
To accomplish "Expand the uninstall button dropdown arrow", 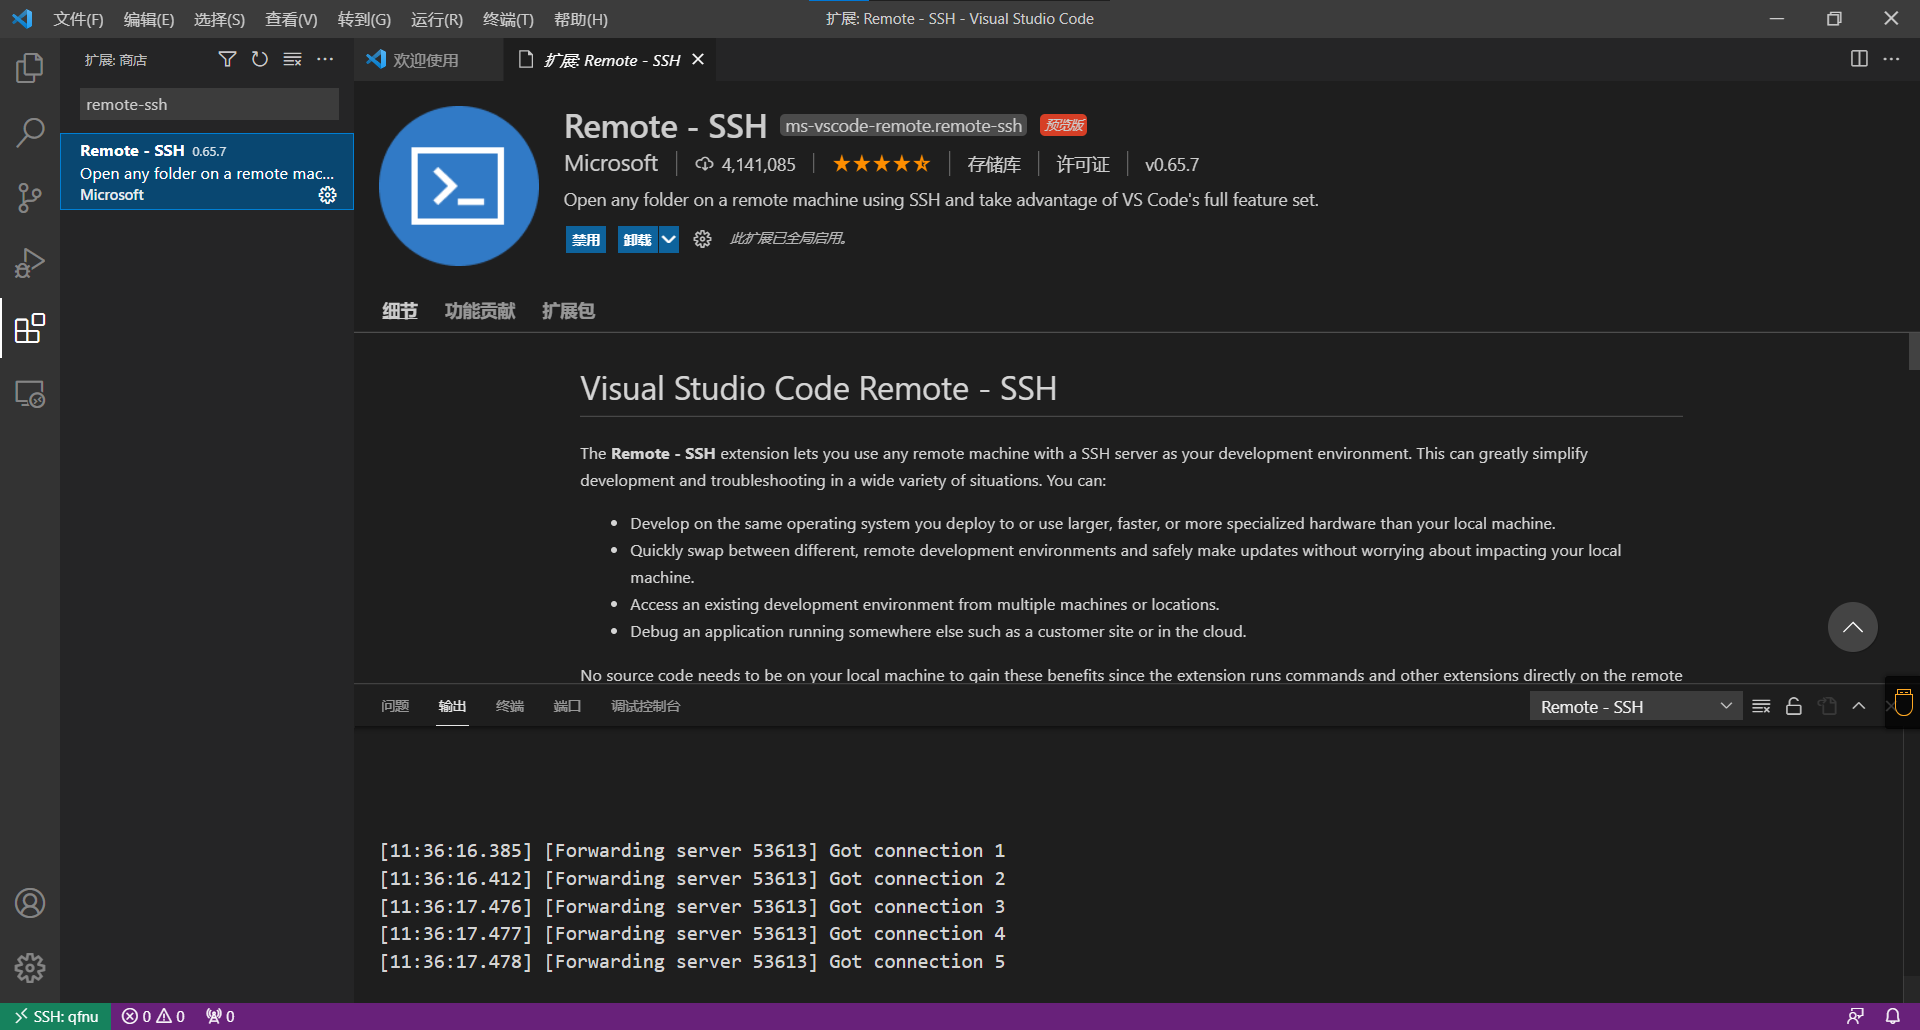I will point(669,239).
